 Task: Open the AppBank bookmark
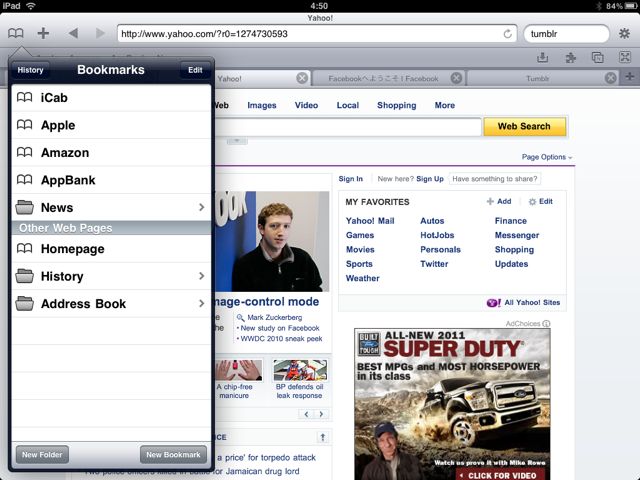point(111,180)
